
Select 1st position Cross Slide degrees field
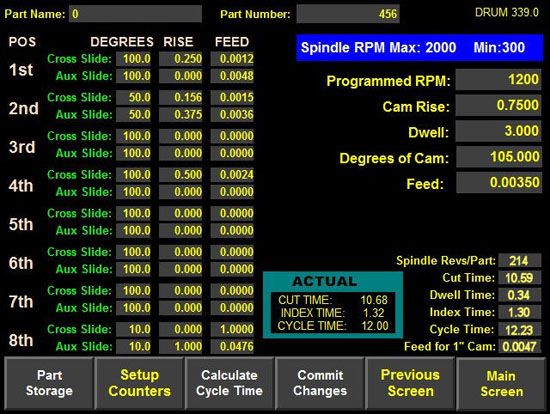click(133, 59)
